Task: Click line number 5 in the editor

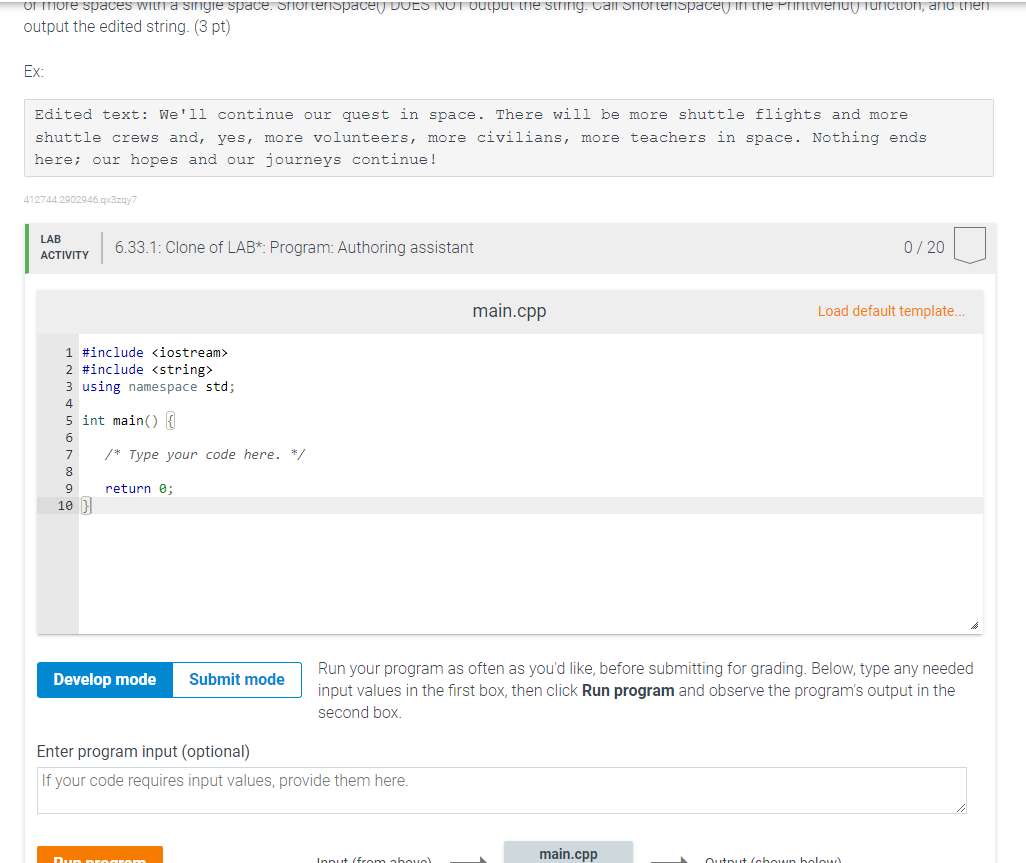Action: pos(68,420)
